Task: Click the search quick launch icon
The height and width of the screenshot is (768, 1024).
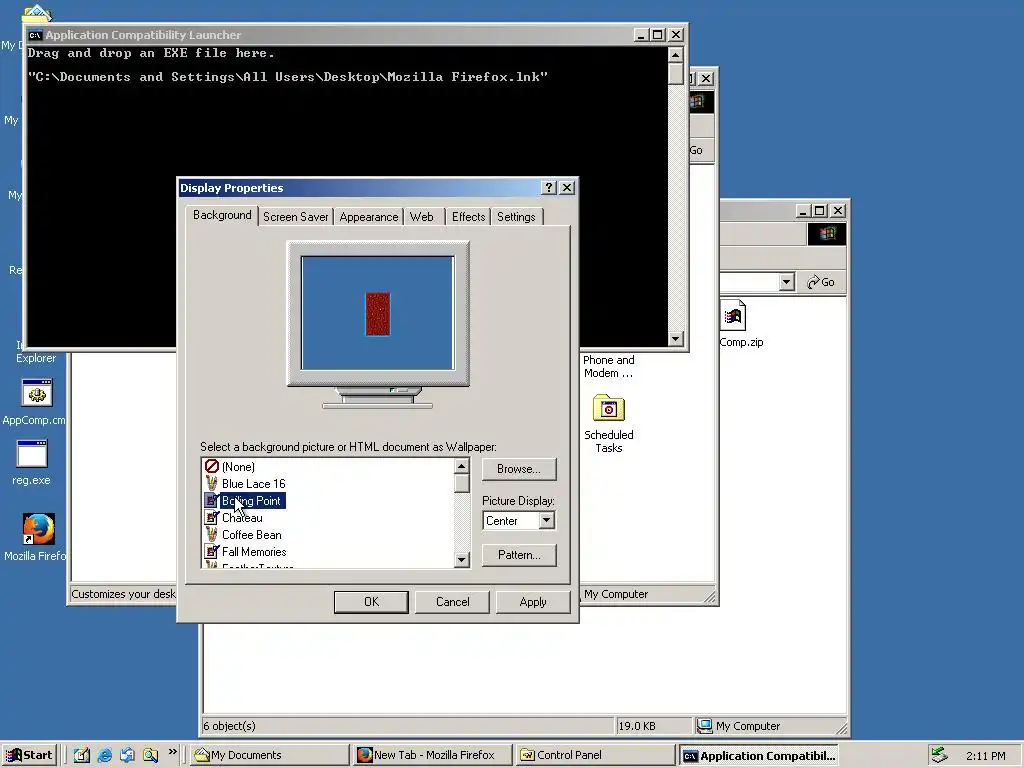Action: pyautogui.click(x=150, y=755)
